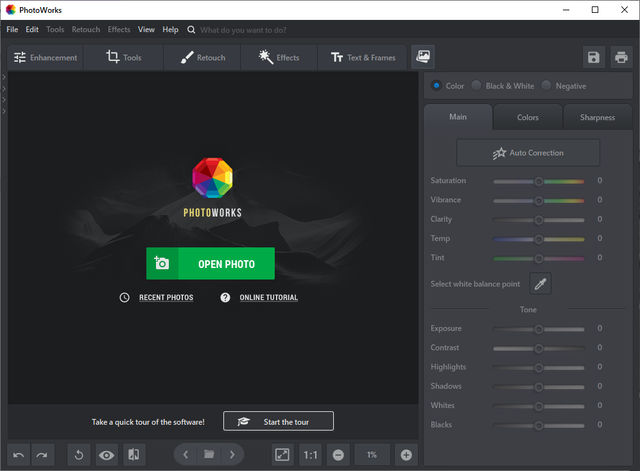The height and width of the screenshot is (471, 640).
Task: Select the Black & White radio option
Action: click(x=477, y=86)
